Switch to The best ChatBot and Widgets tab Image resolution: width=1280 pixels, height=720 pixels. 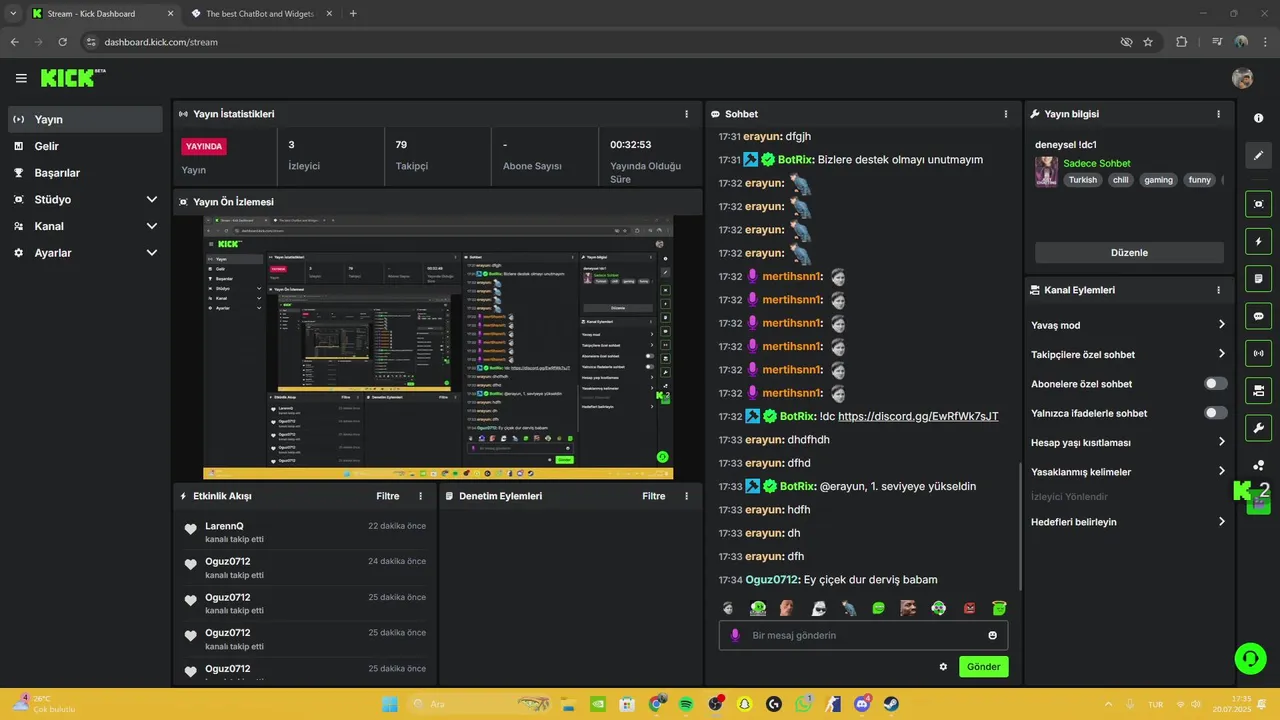263,14
